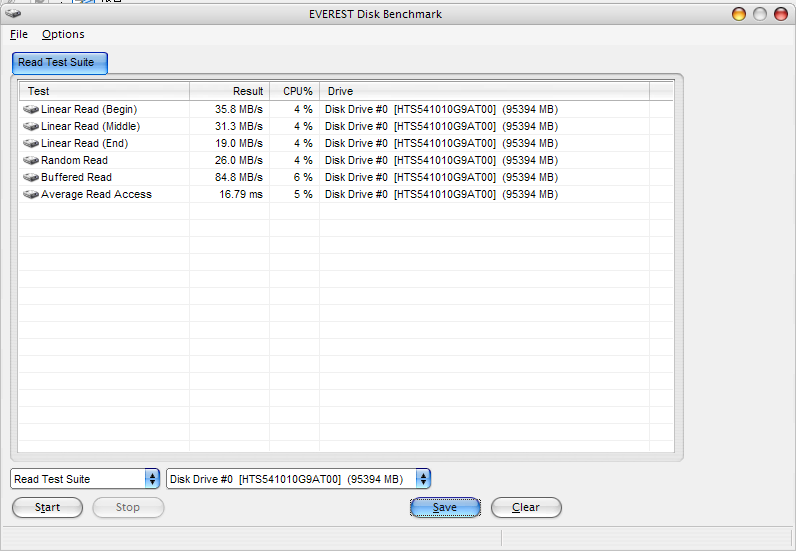Select the Buffered Read row label
Viewport: 796px width, 551px height.
[76, 177]
